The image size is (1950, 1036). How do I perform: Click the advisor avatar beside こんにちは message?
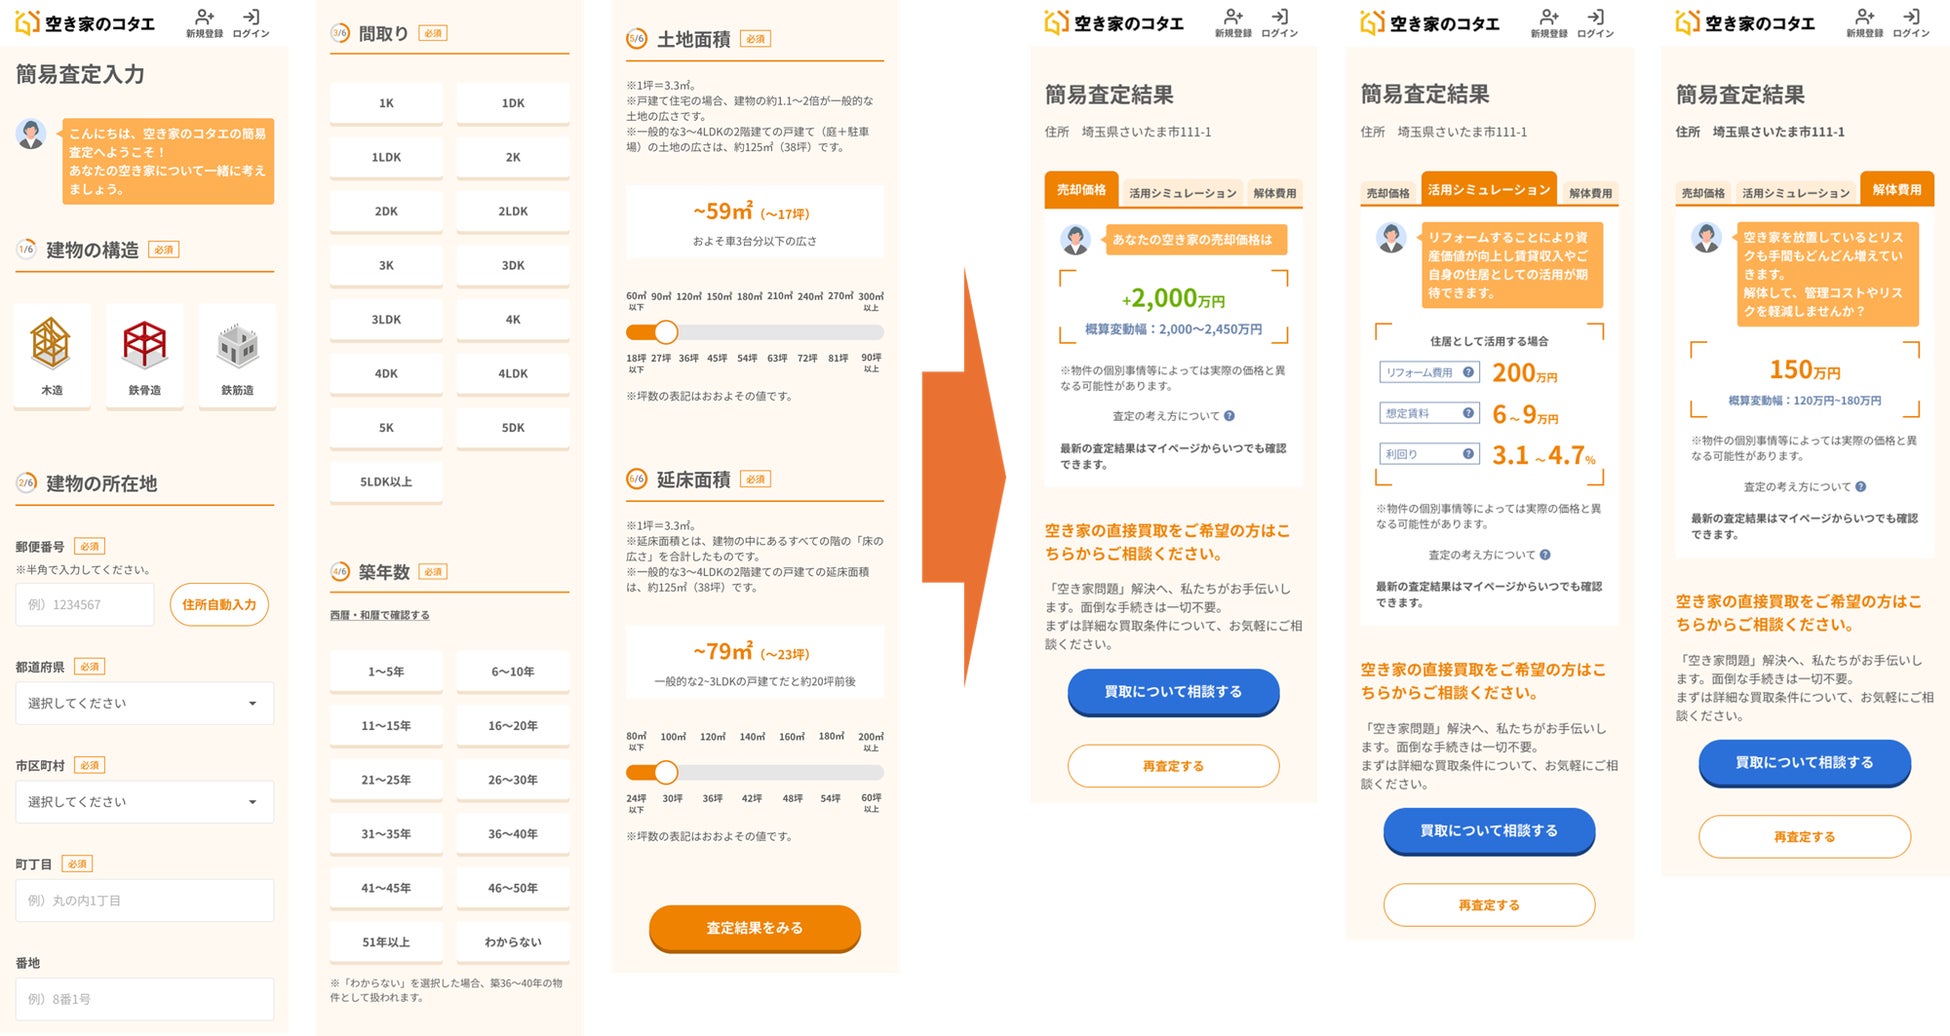coord(31,134)
